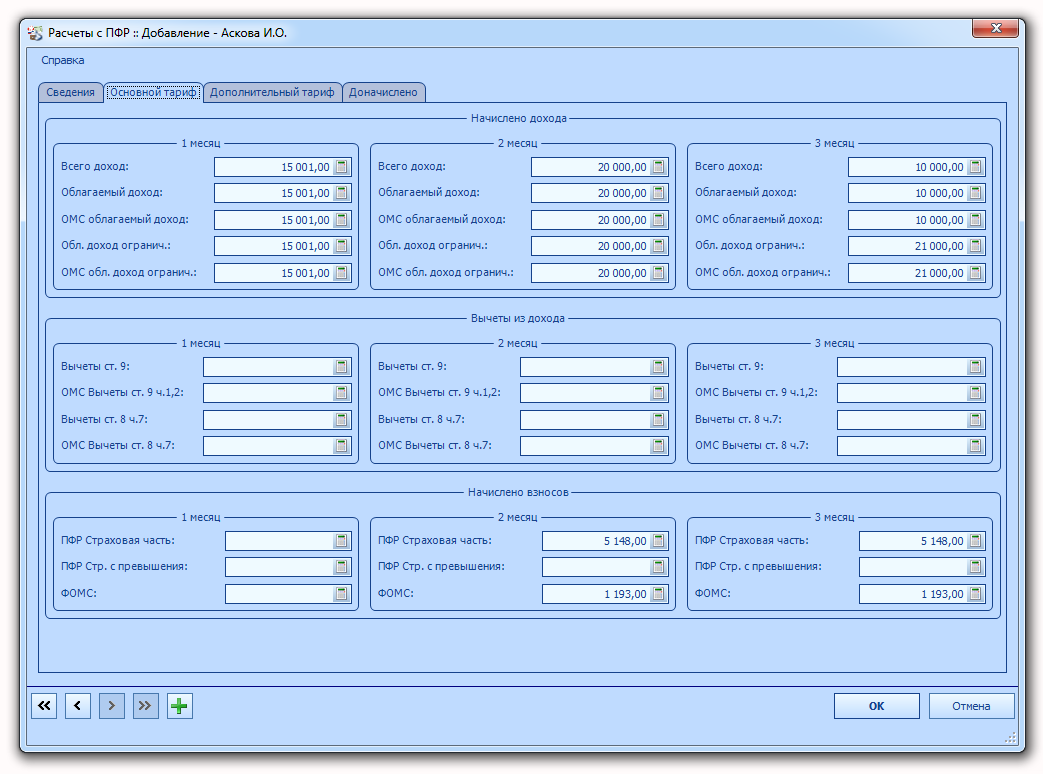
Task: Click the application icon in title bar
Action: 35,33
